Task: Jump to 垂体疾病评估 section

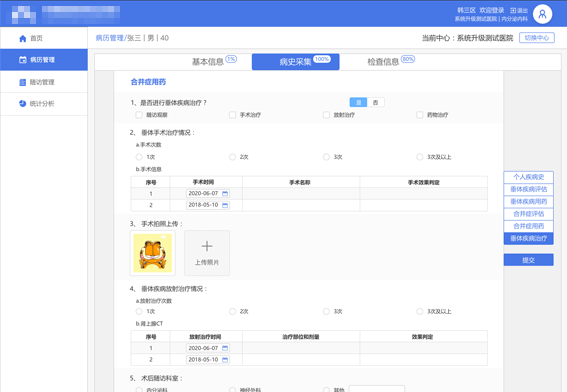Action: pyautogui.click(x=528, y=189)
